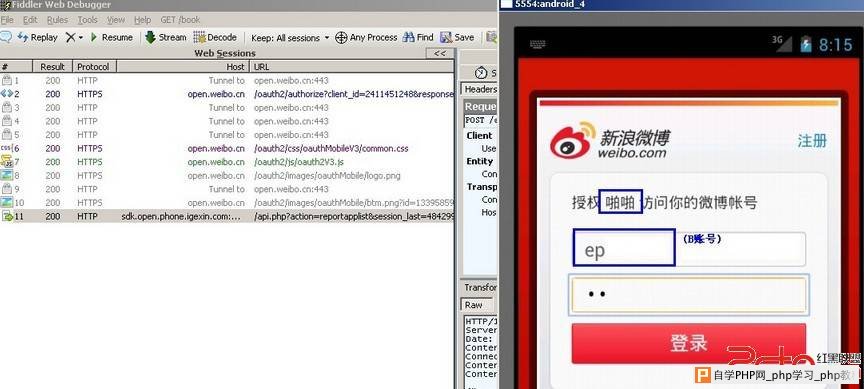
Task: Toggle Stream mode
Action: point(165,37)
